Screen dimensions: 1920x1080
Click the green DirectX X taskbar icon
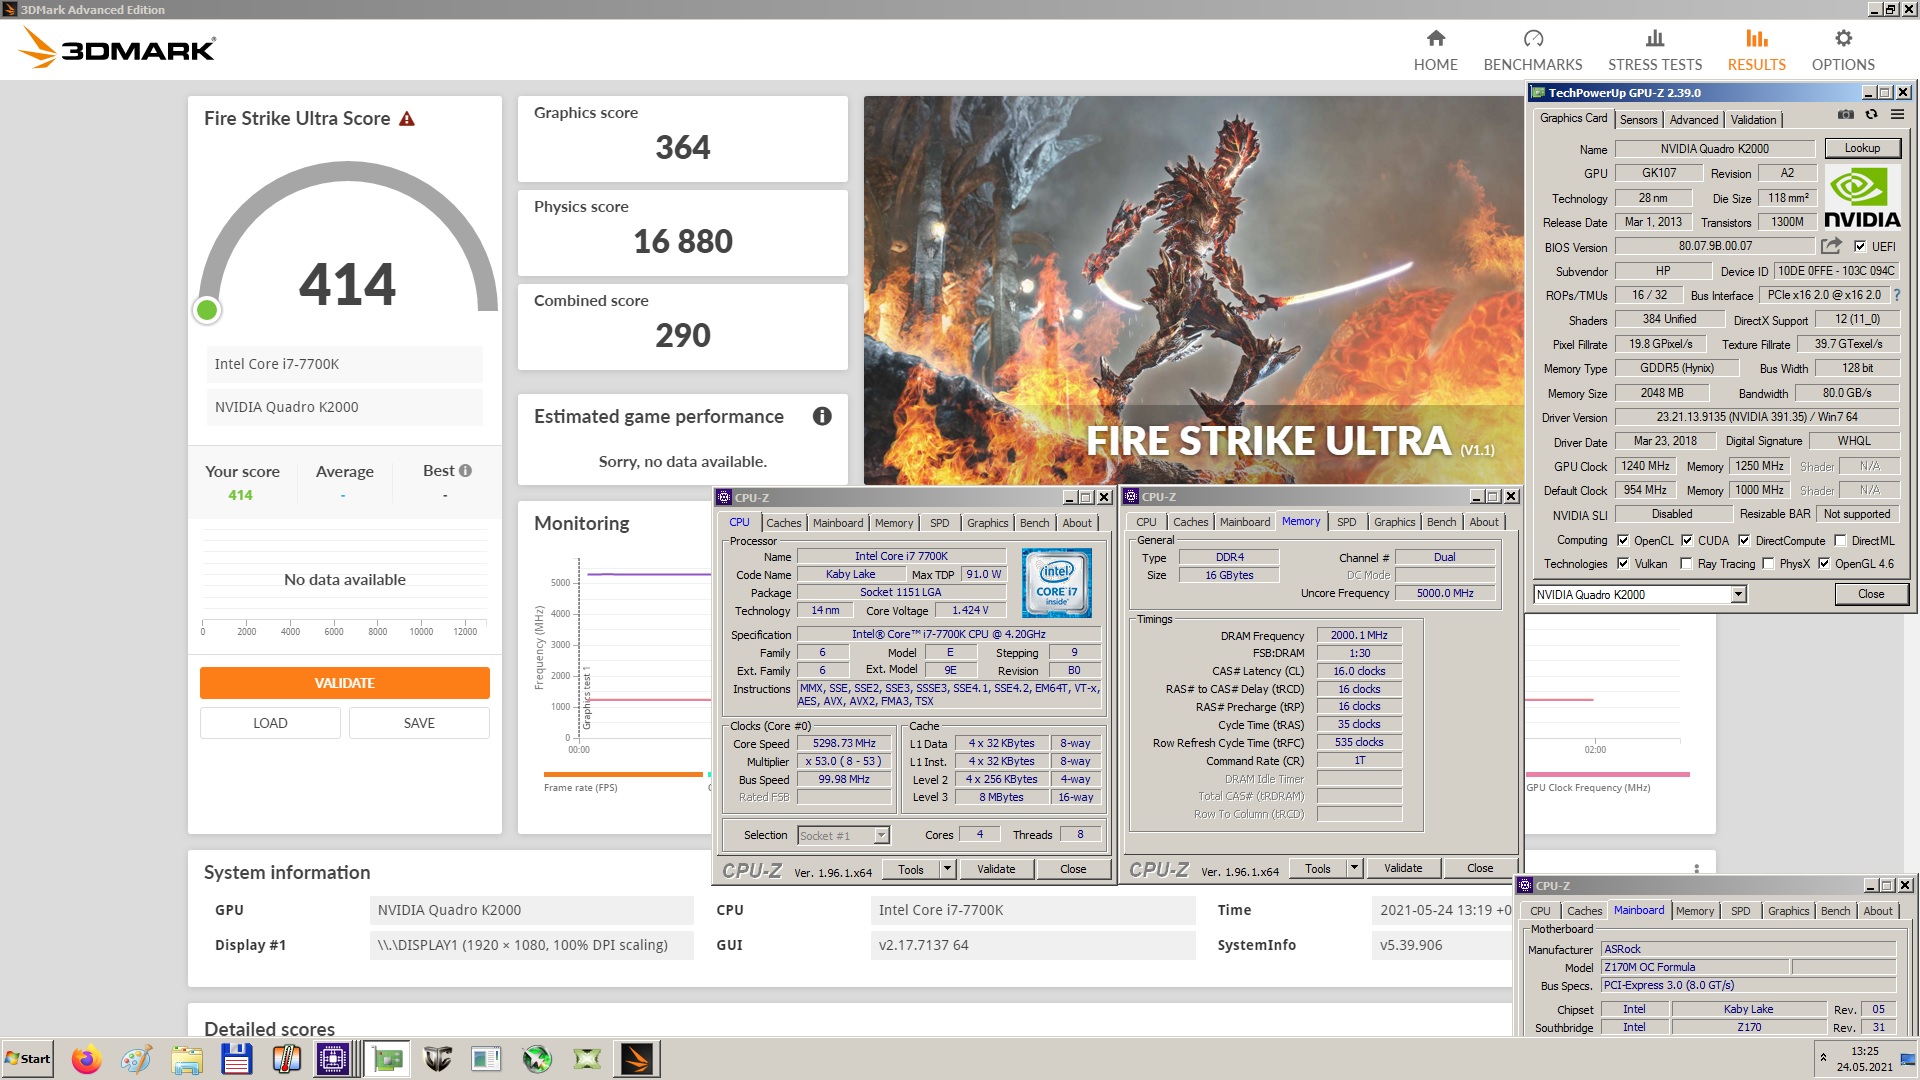[x=587, y=1059]
